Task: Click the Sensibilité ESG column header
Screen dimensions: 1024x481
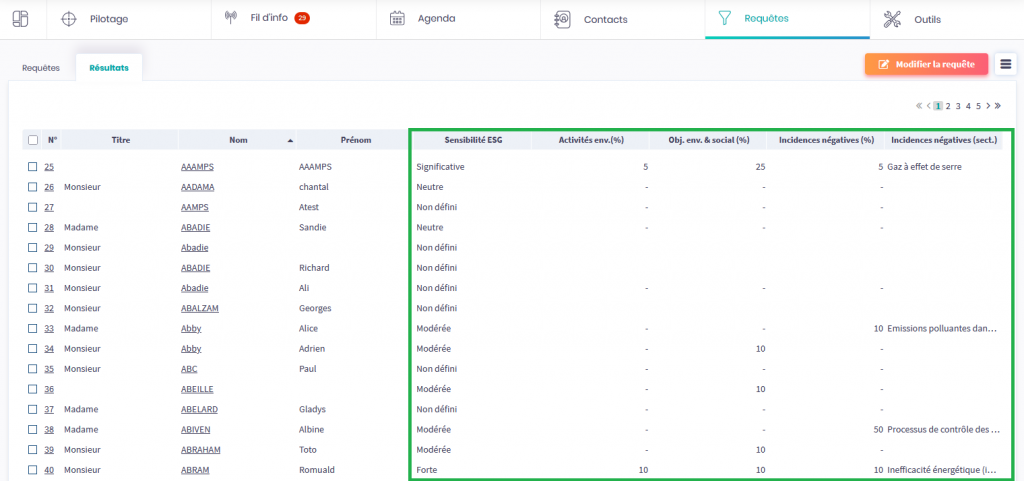Action: pos(473,140)
